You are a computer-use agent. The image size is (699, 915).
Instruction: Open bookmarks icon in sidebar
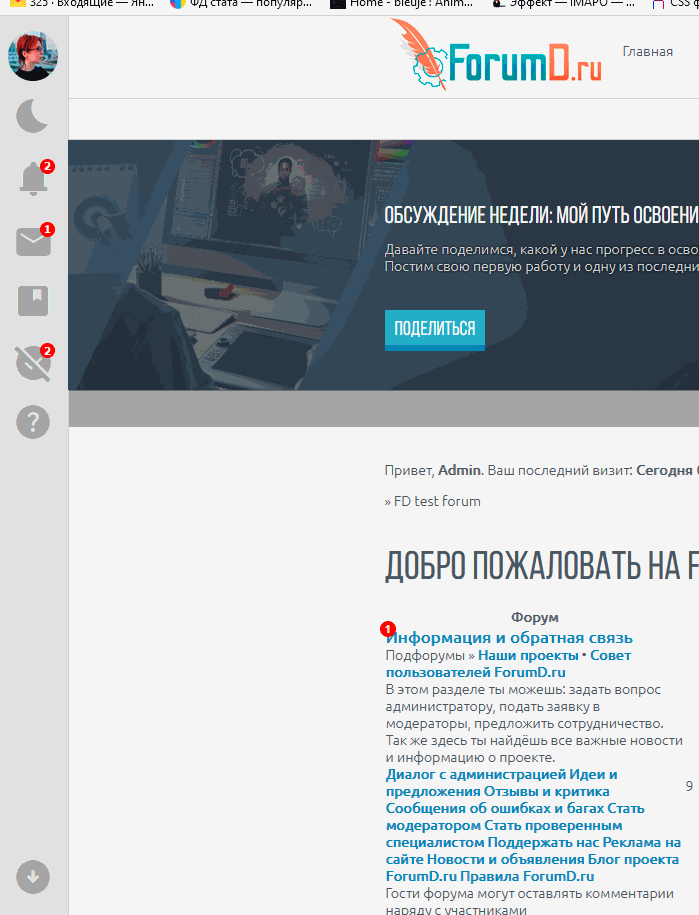click(33, 301)
